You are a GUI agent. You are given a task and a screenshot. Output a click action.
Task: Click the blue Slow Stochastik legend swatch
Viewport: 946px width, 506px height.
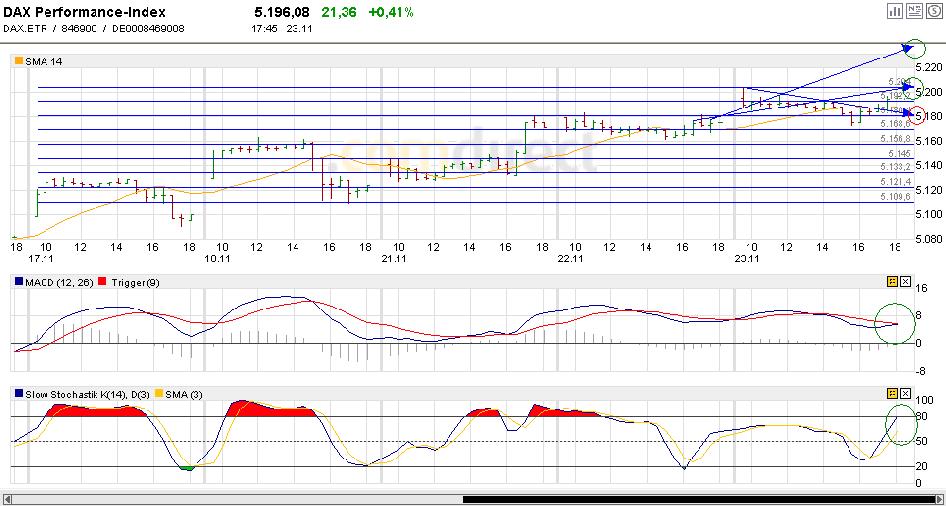[x=18, y=394]
